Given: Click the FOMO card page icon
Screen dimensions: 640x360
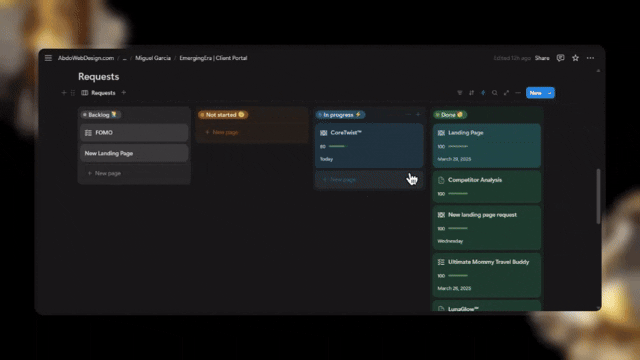Looking at the screenshot, I should (x=88, y=133).
